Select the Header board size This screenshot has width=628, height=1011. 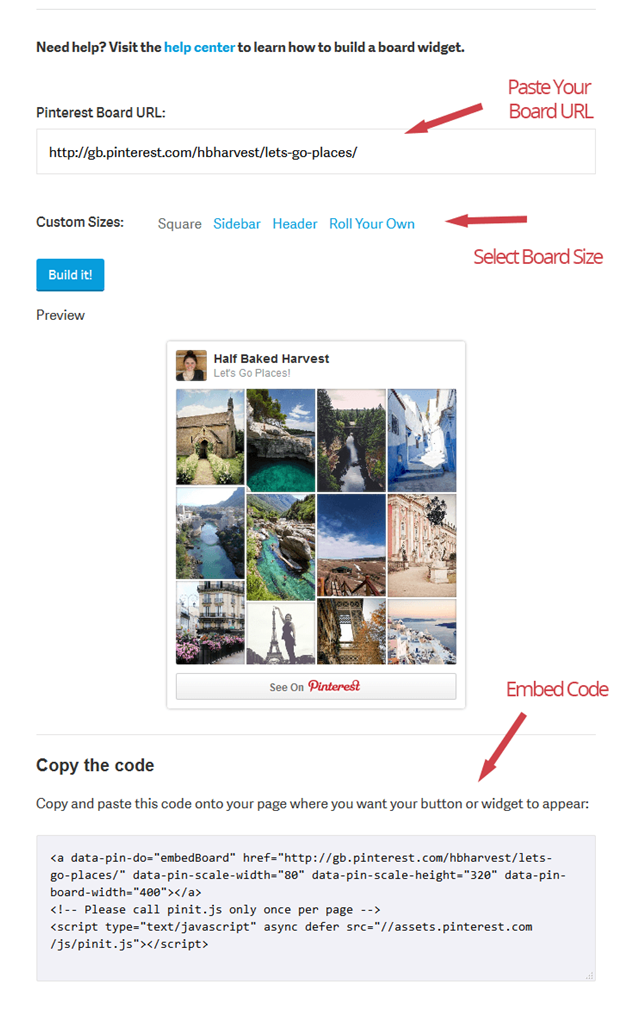pos(294,224)
